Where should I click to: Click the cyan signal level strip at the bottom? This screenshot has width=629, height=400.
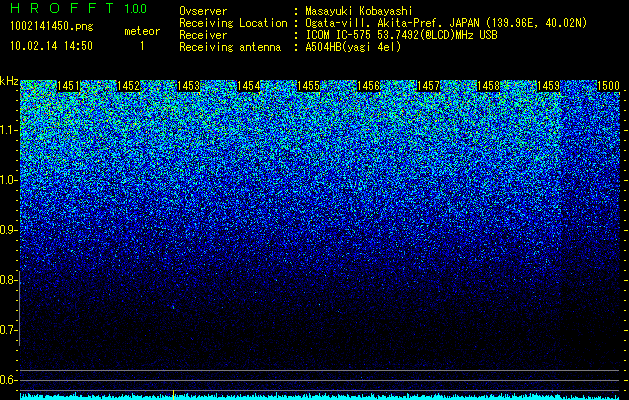[320, 396]
